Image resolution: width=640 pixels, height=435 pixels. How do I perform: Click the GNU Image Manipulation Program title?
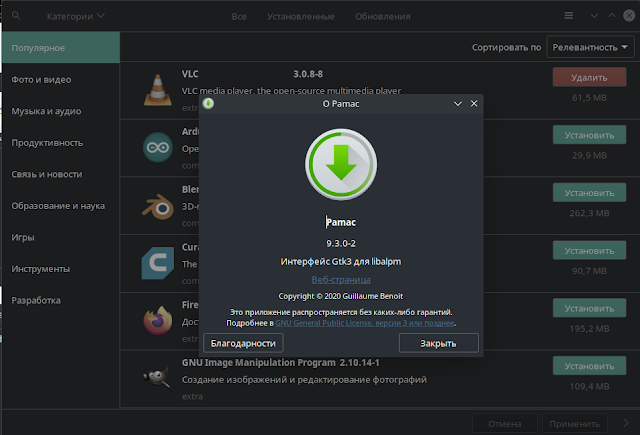pos(258,362)
